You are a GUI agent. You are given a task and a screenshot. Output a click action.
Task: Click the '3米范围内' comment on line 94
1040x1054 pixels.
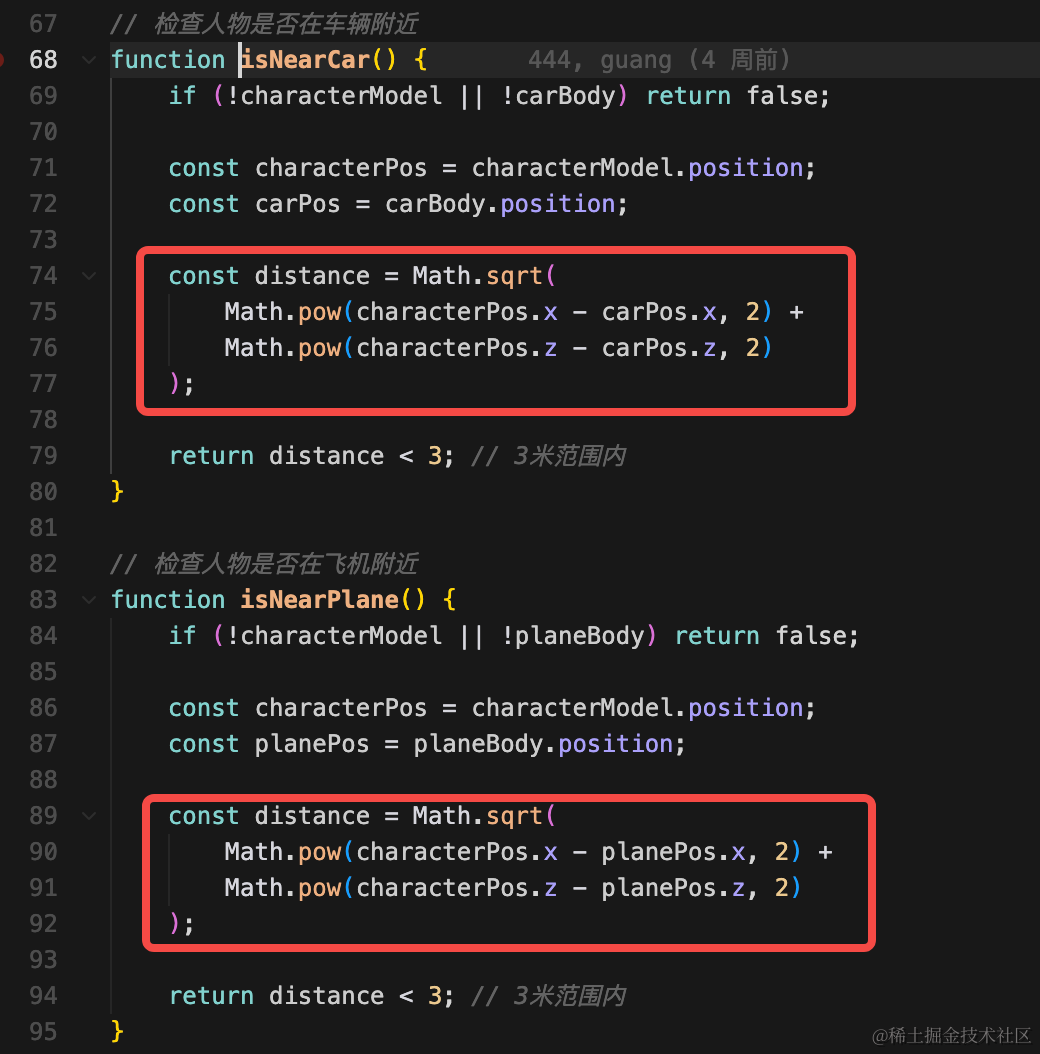point(569,996)
